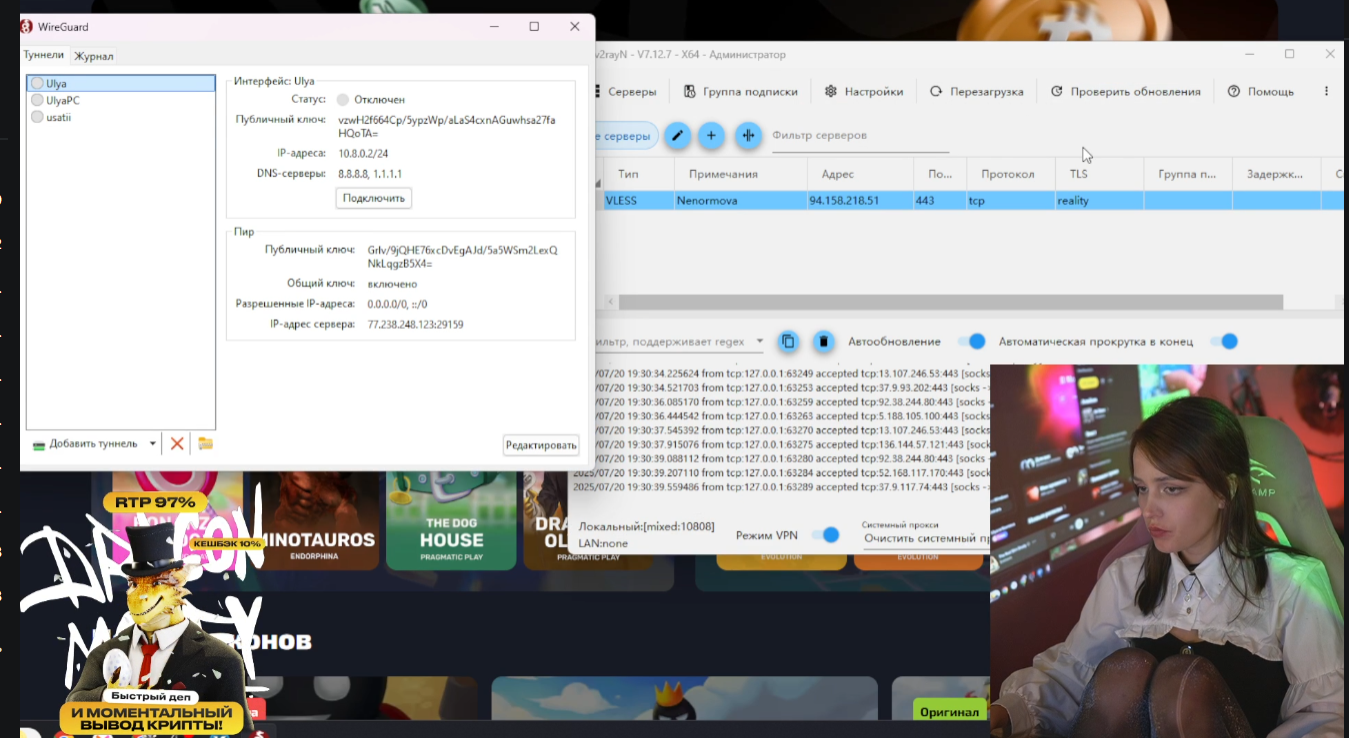Maximize the WireGuard window
The width and height of the screenshot is (1349, 738).
[x=534, y=26]
